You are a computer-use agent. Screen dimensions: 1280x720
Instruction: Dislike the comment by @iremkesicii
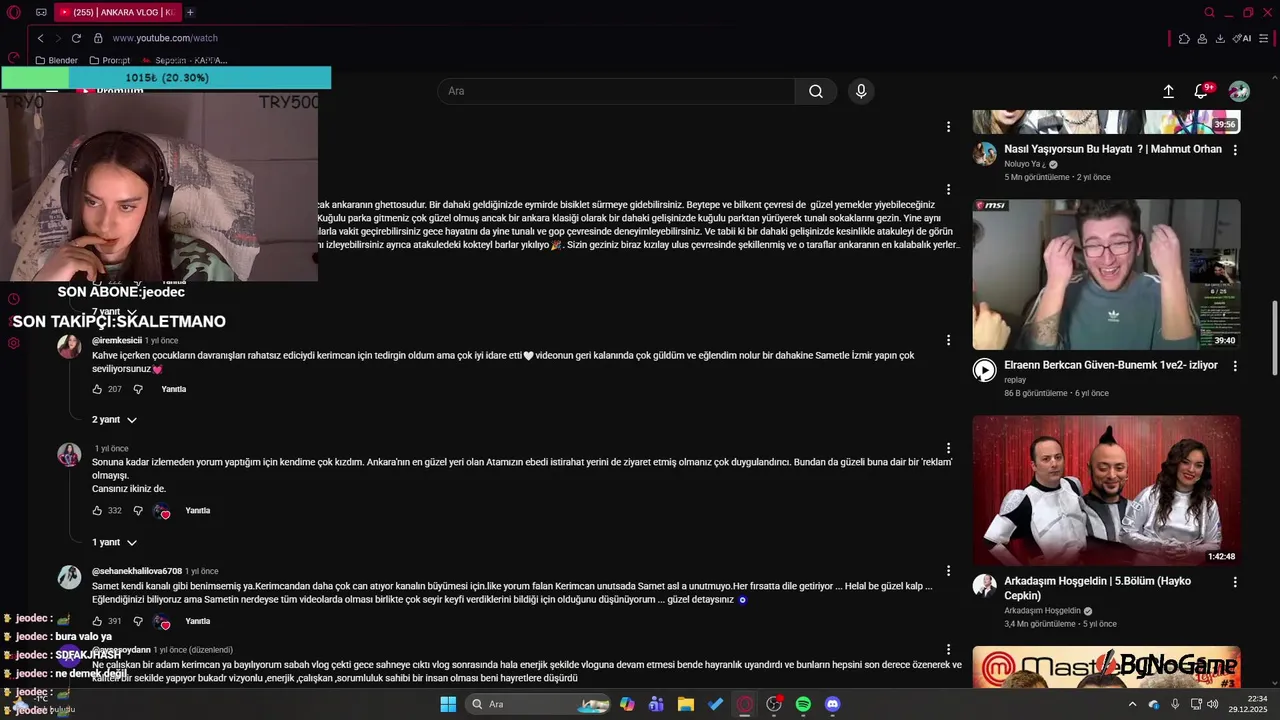coord(138,389)
